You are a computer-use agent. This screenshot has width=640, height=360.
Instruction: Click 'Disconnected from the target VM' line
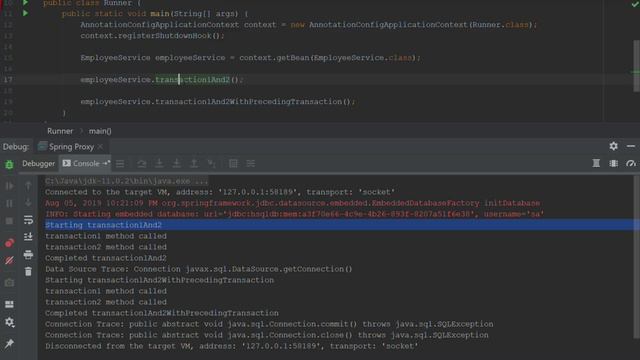point(231,346)
